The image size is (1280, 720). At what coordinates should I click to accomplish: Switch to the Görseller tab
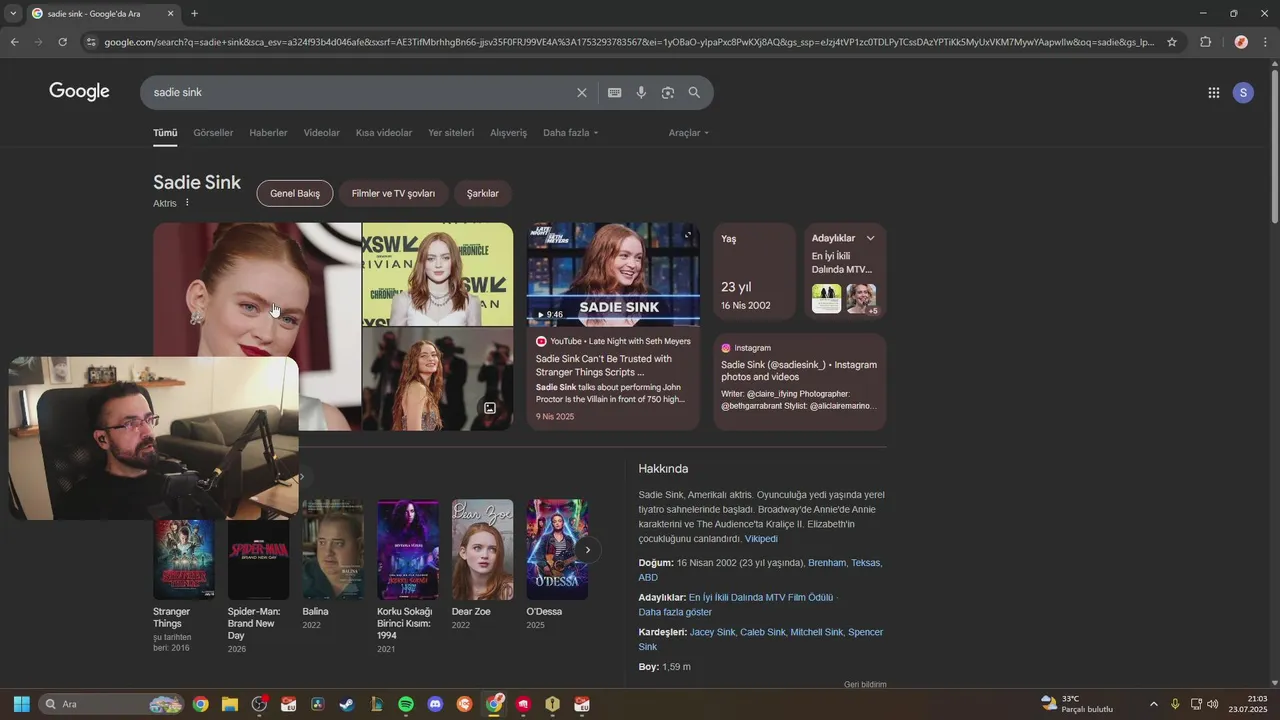[x=213, y=132]
